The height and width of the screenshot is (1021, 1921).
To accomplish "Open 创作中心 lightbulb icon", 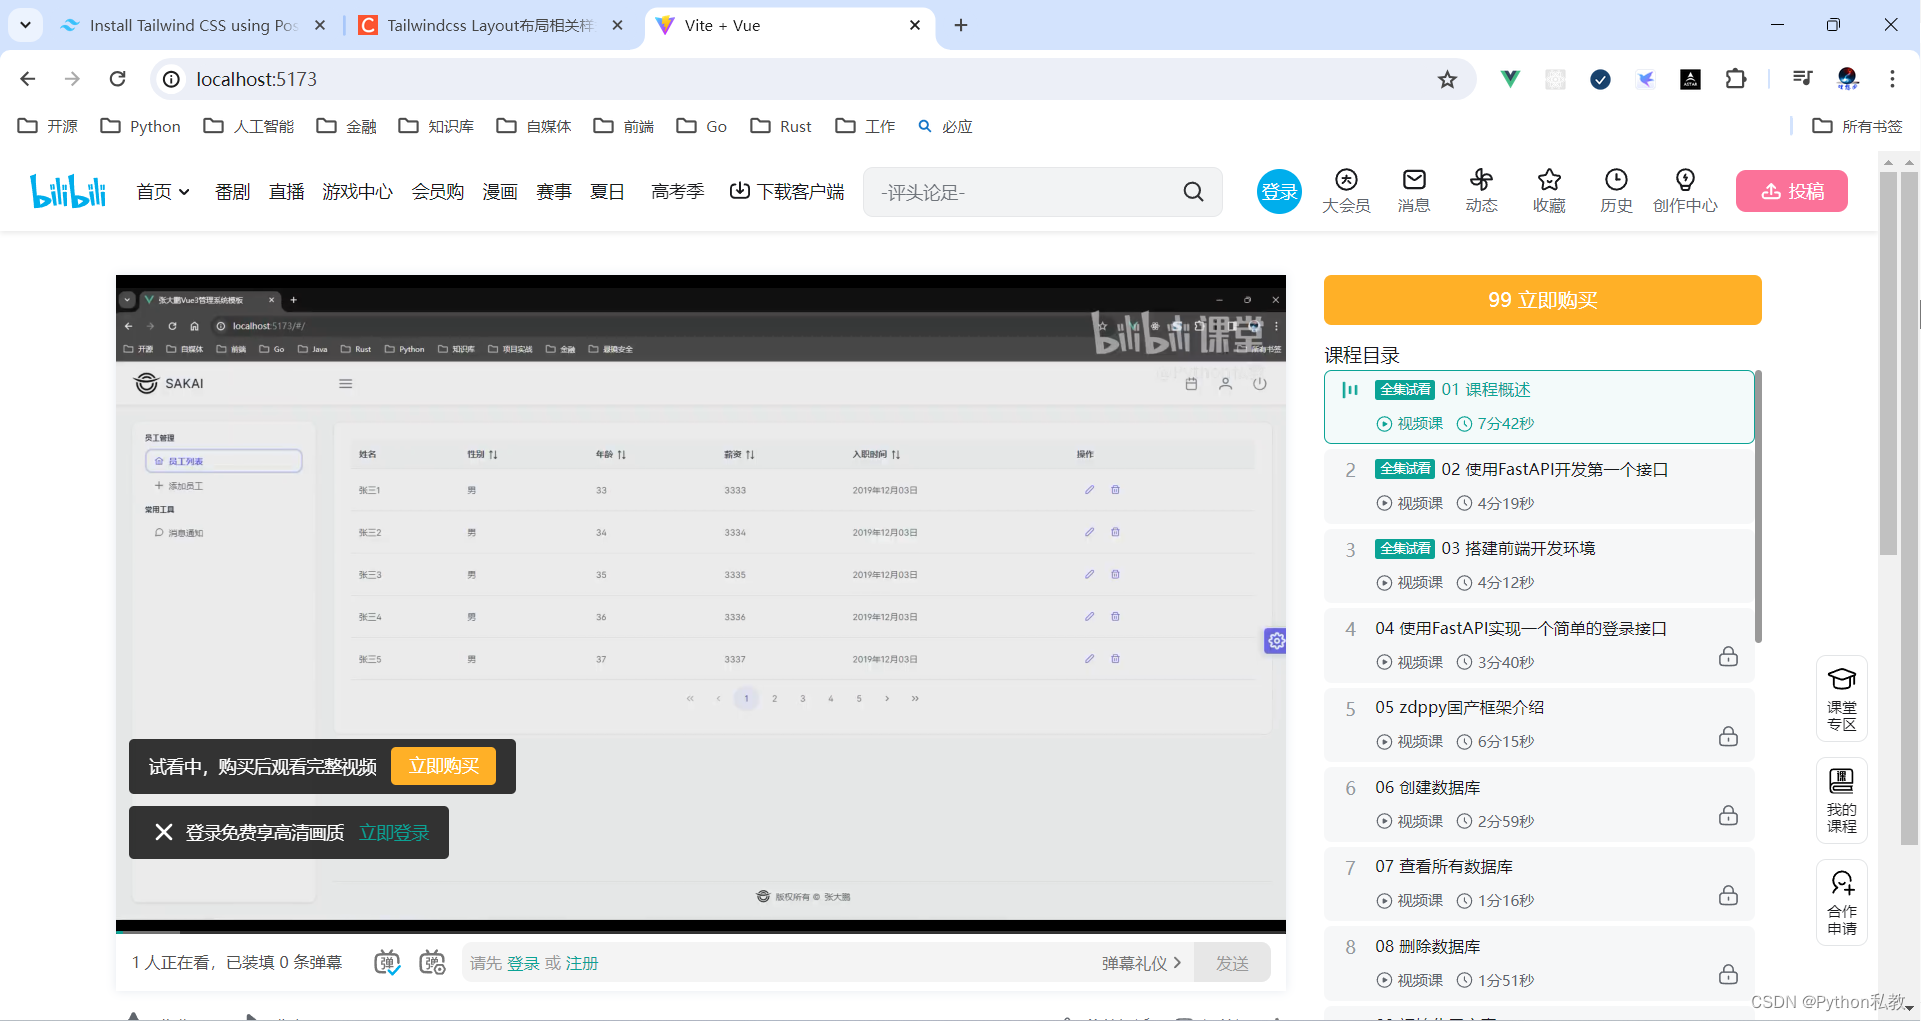I will (x=1685, y=190).
